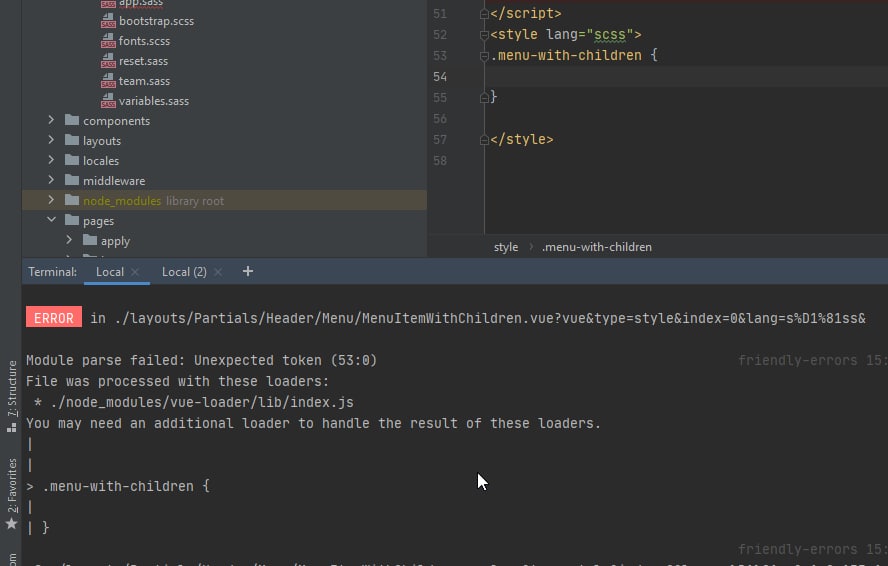This screenshot has height=566, width=888.
Task: Expand the apply folder
Action: pyautogui.click(x=69, y=240)
